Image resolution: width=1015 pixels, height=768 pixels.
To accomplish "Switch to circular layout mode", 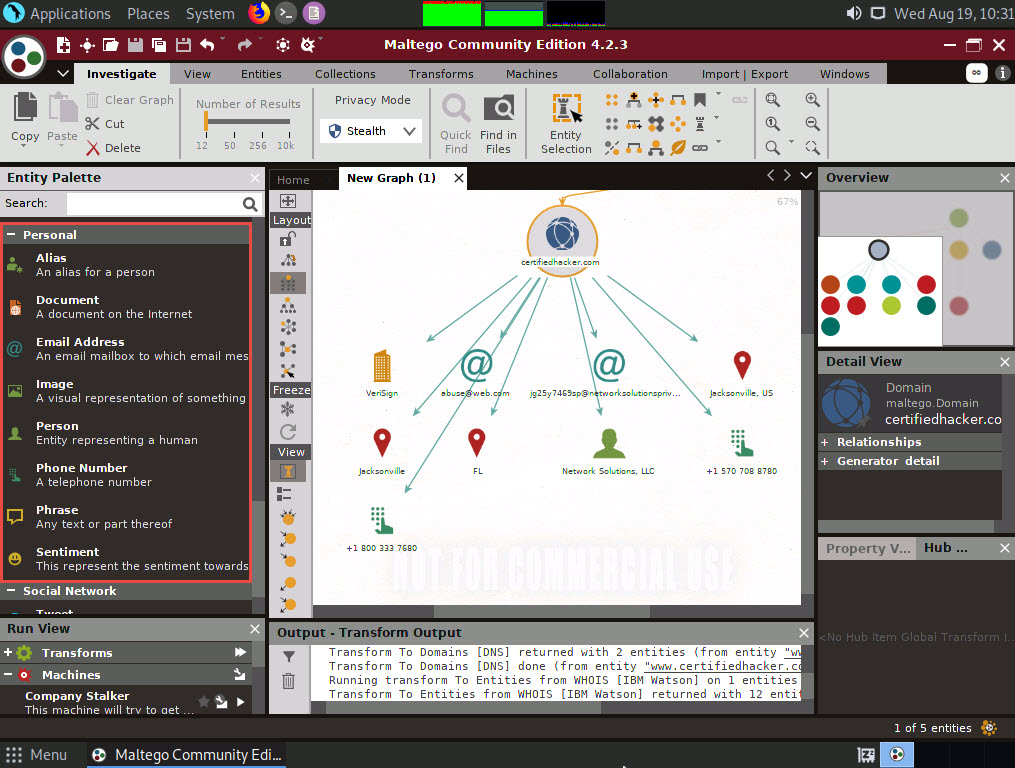I will [288, 327].
